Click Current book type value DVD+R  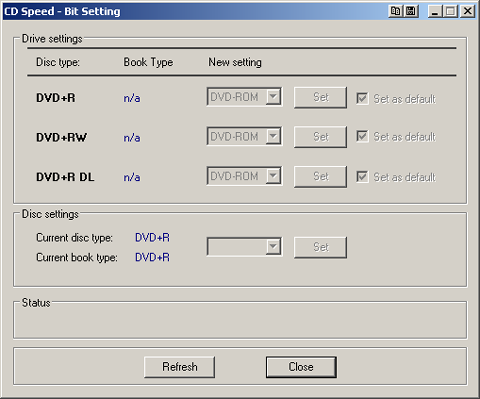[x=152, y=257]
